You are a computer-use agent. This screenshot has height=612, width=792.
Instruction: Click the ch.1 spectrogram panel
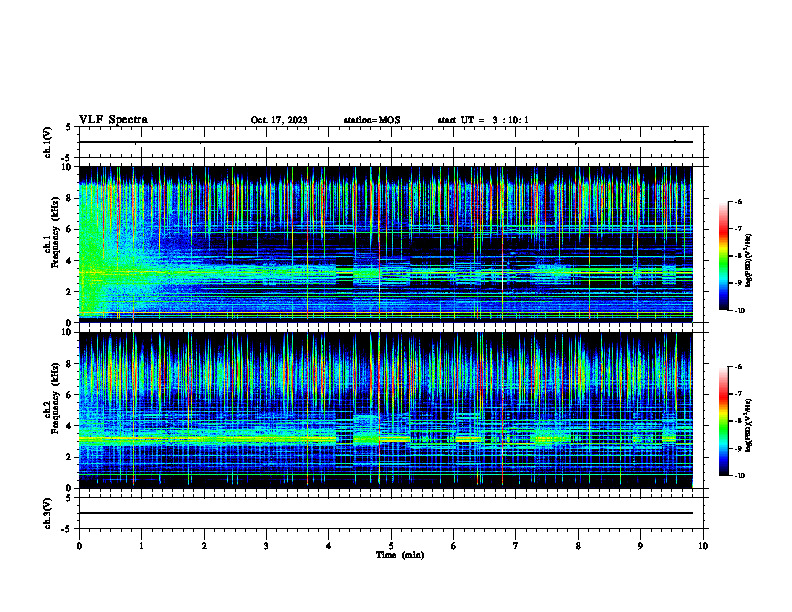386,244
